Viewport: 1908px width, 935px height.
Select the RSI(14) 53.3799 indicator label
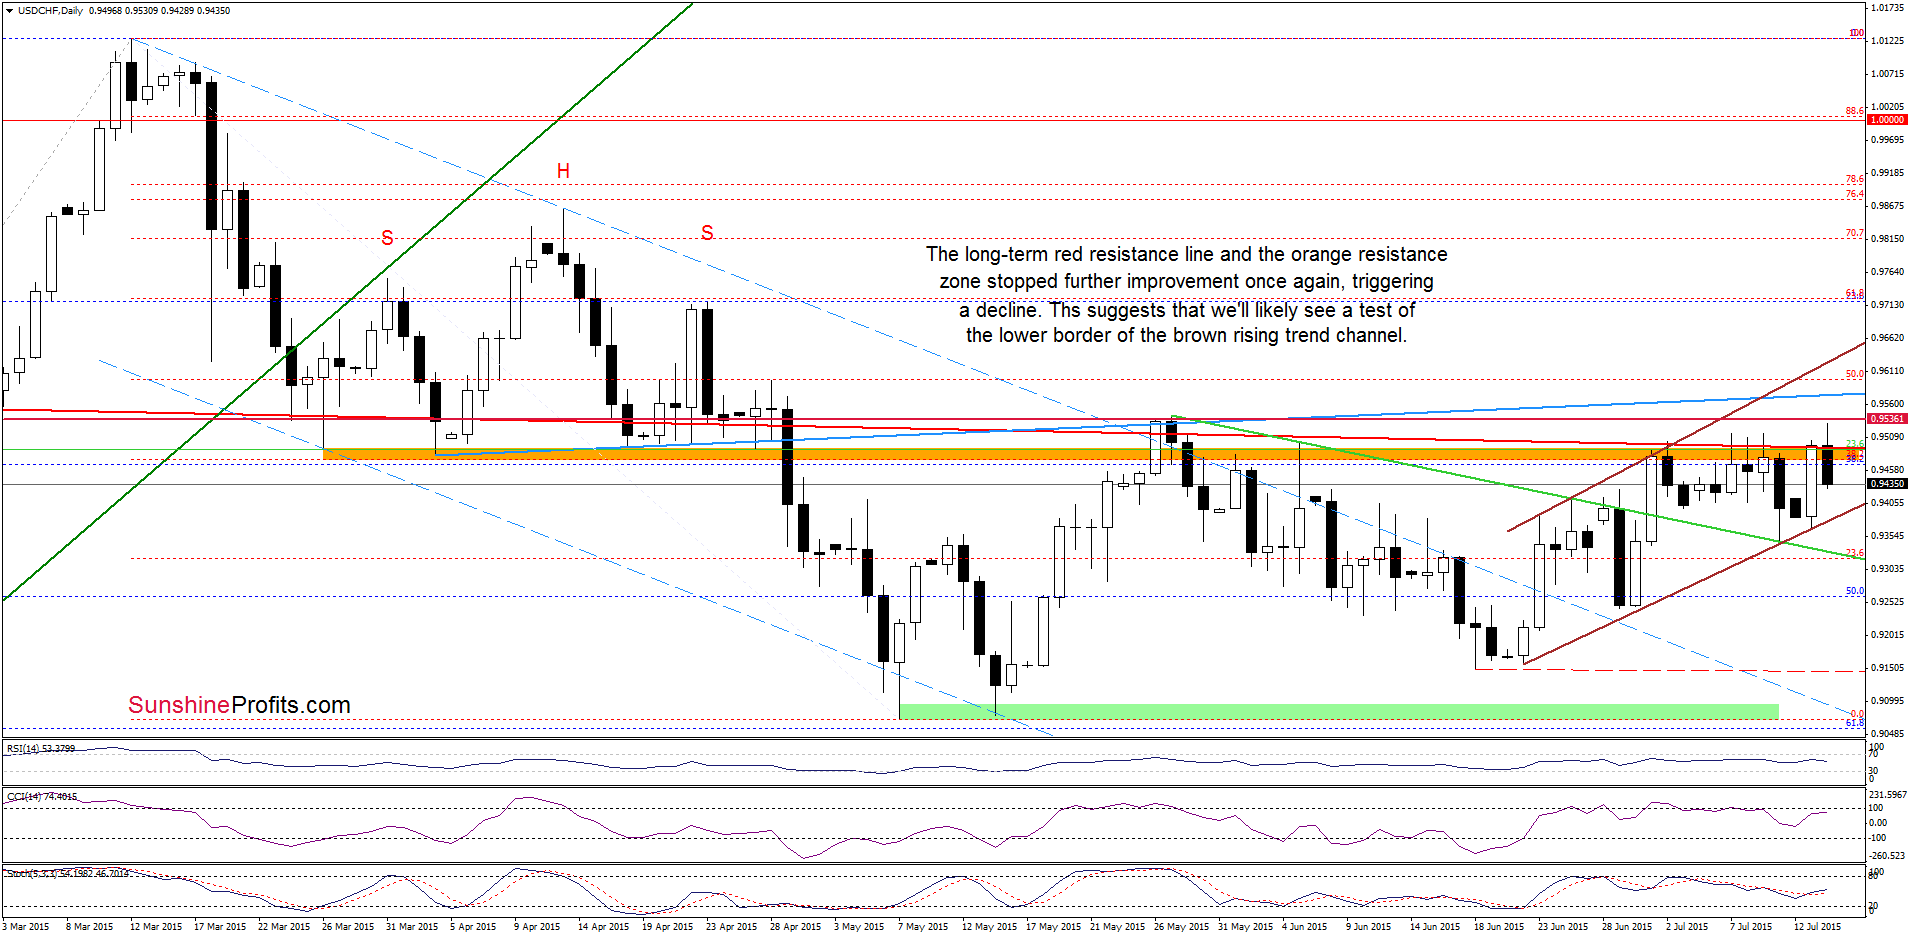click(41, 748)
